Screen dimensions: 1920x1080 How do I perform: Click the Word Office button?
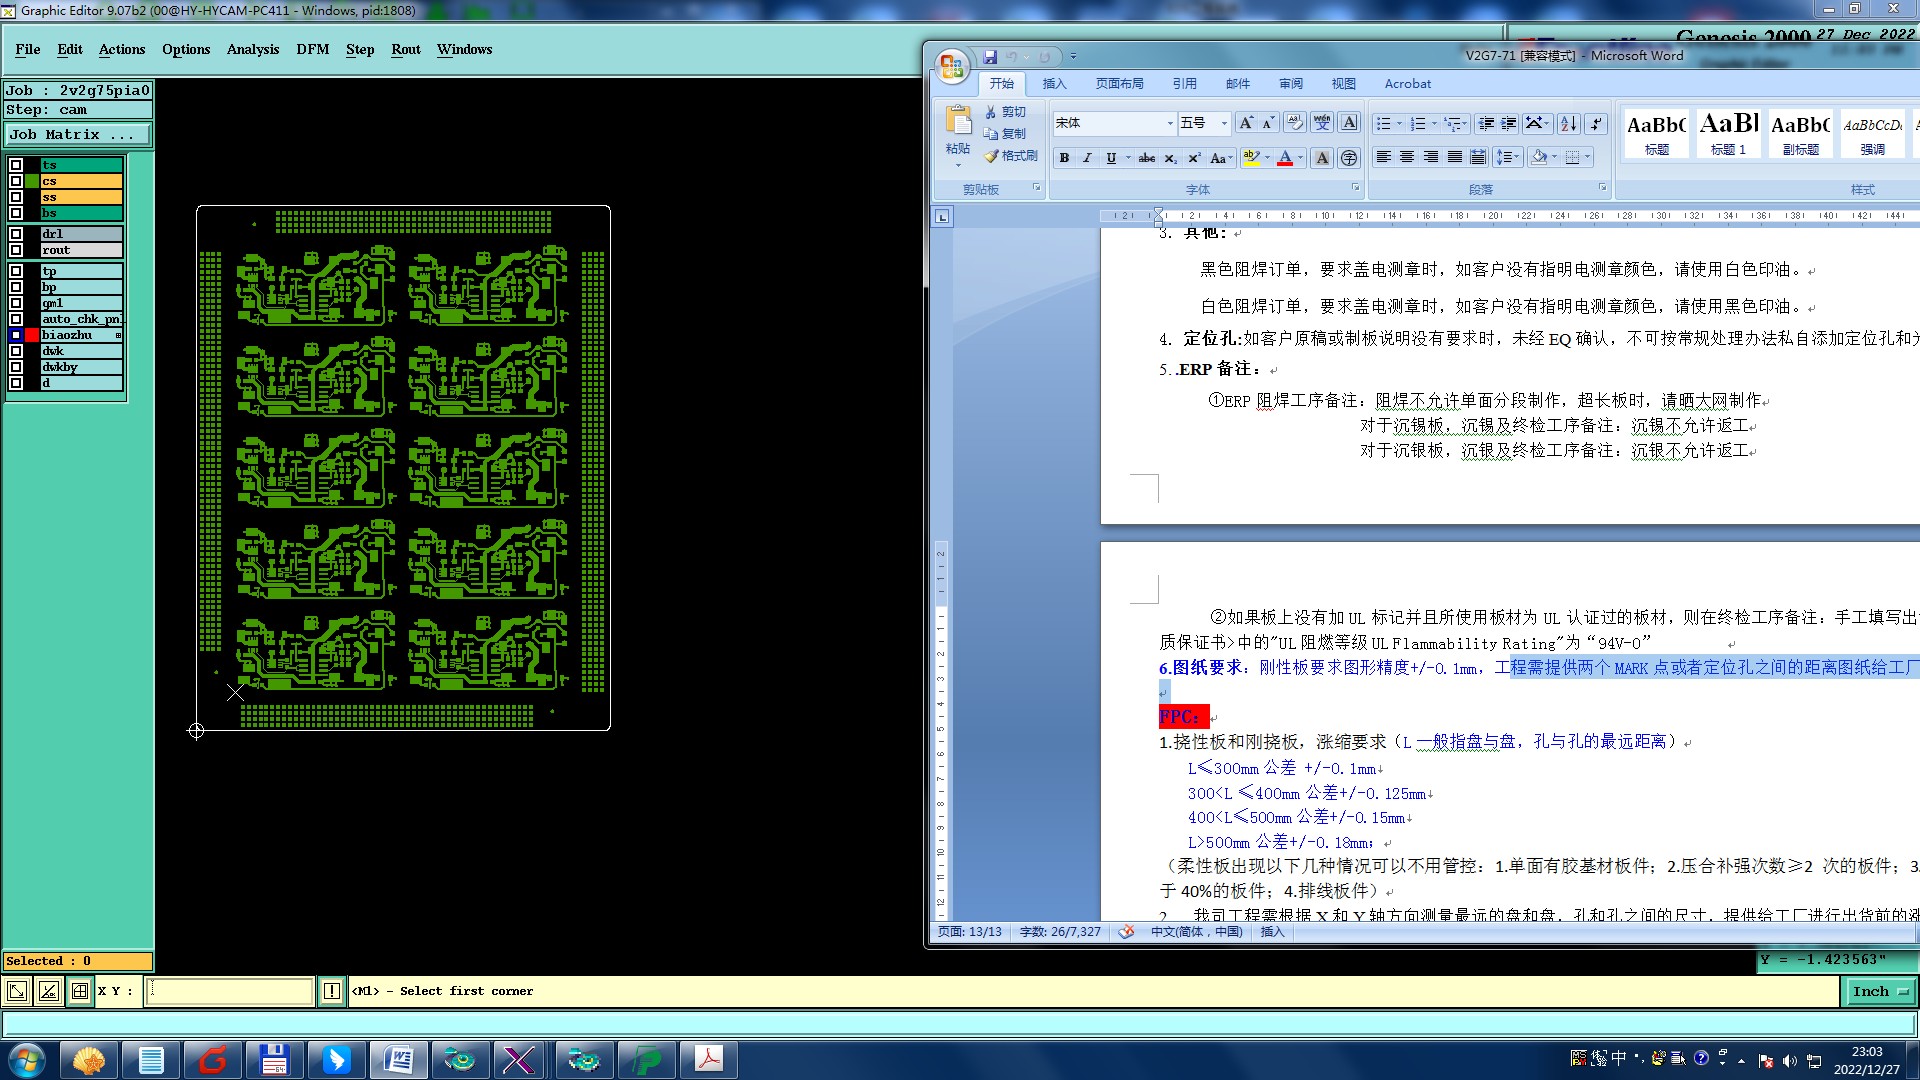click(952, 67)
